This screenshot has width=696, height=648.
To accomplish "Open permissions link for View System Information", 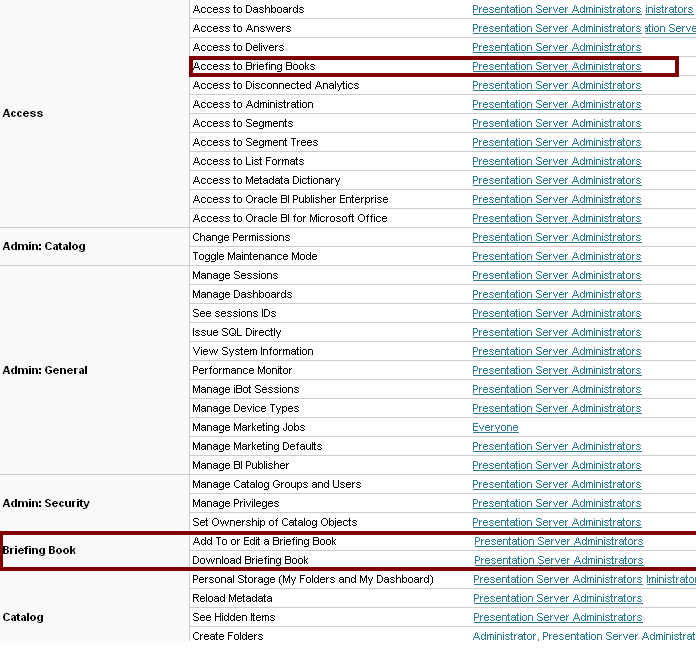I will point(557,352).
